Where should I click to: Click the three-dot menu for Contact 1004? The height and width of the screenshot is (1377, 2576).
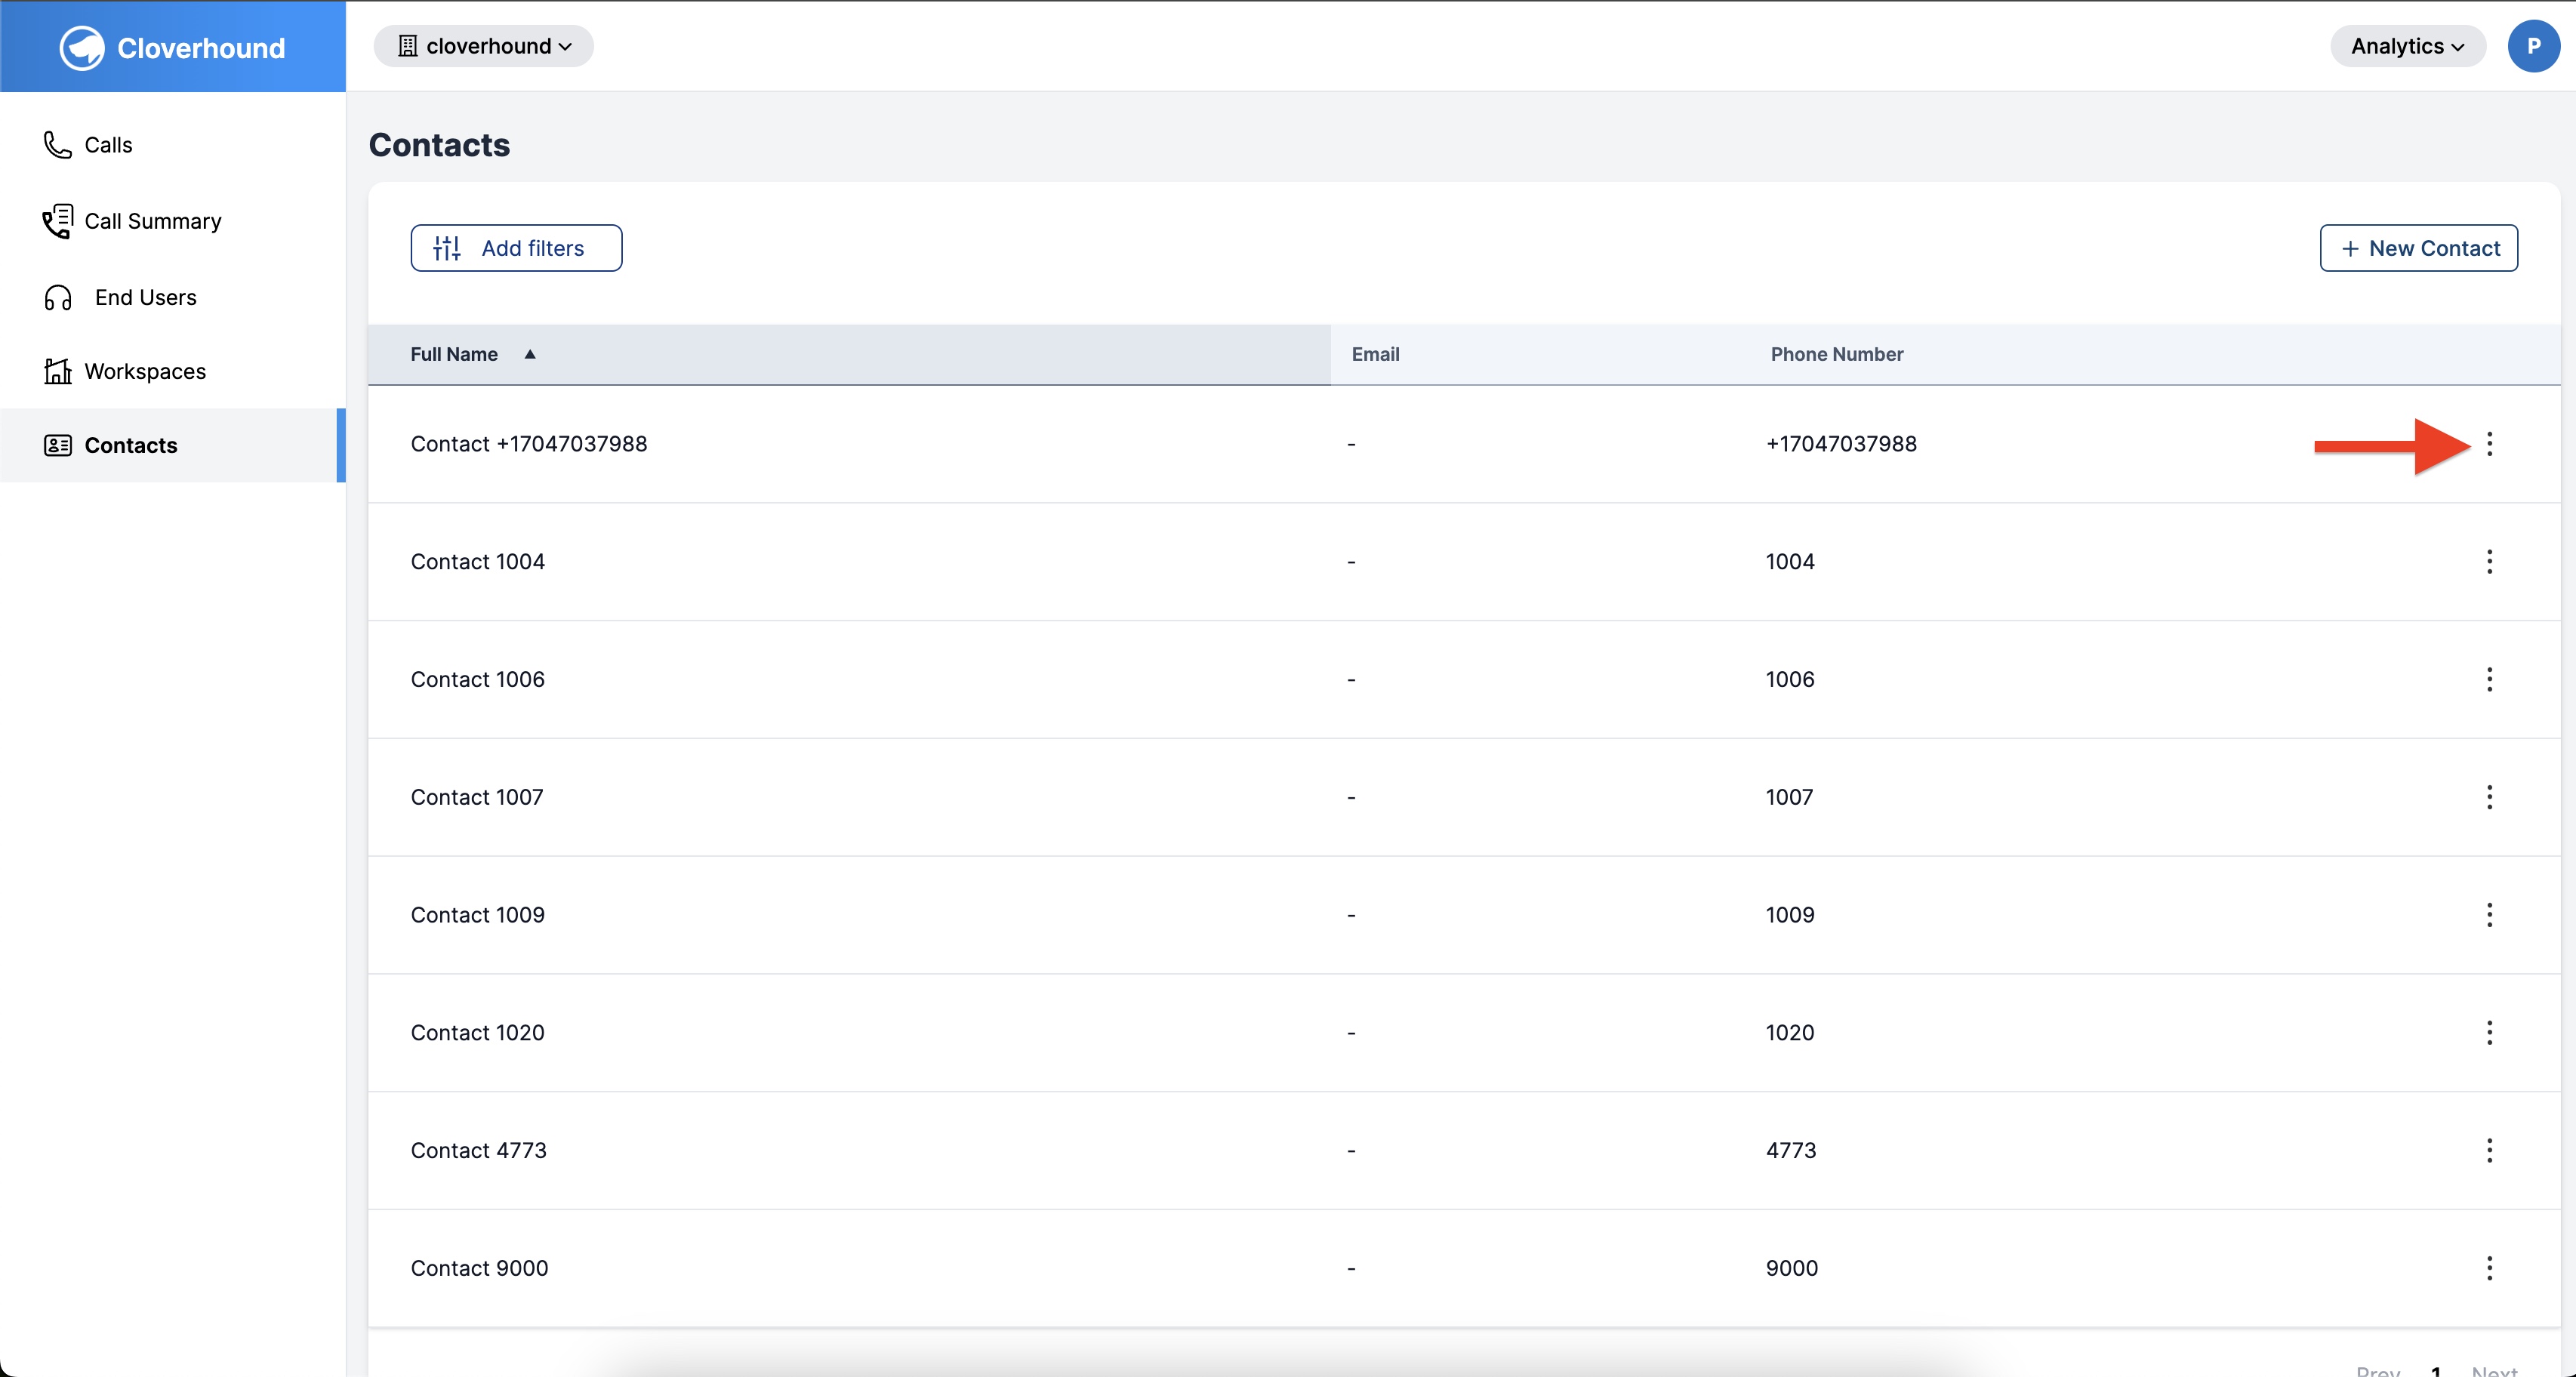coord(2488,561)
